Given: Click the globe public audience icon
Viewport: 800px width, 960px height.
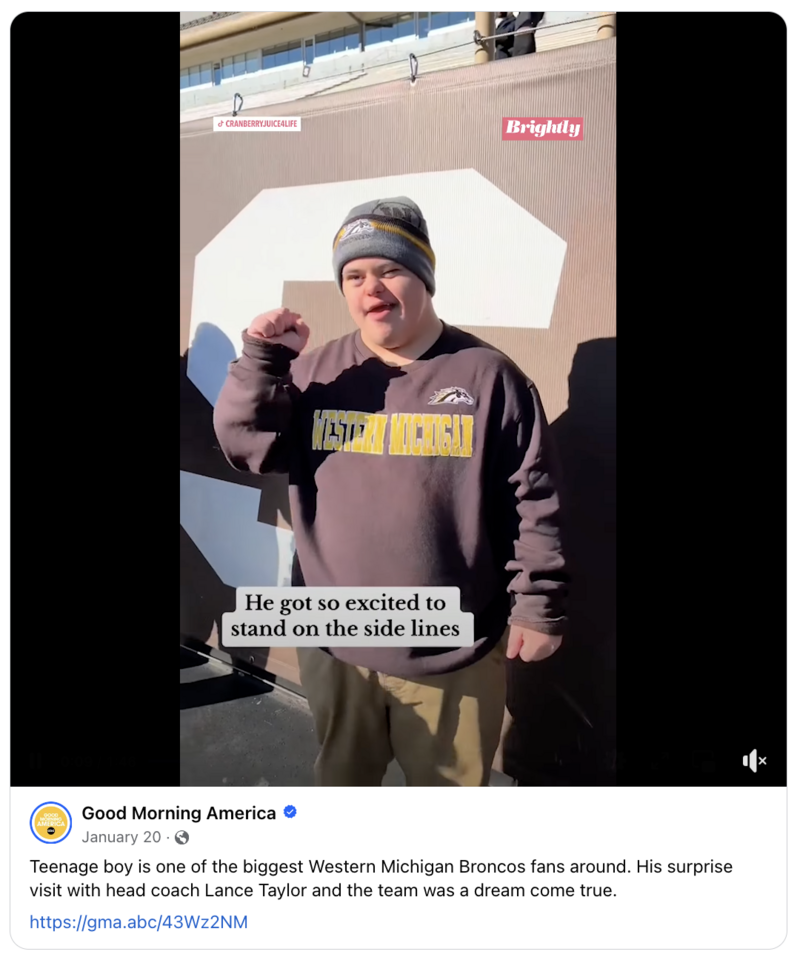Looking at the screenshot, I should tap(182, 837).
